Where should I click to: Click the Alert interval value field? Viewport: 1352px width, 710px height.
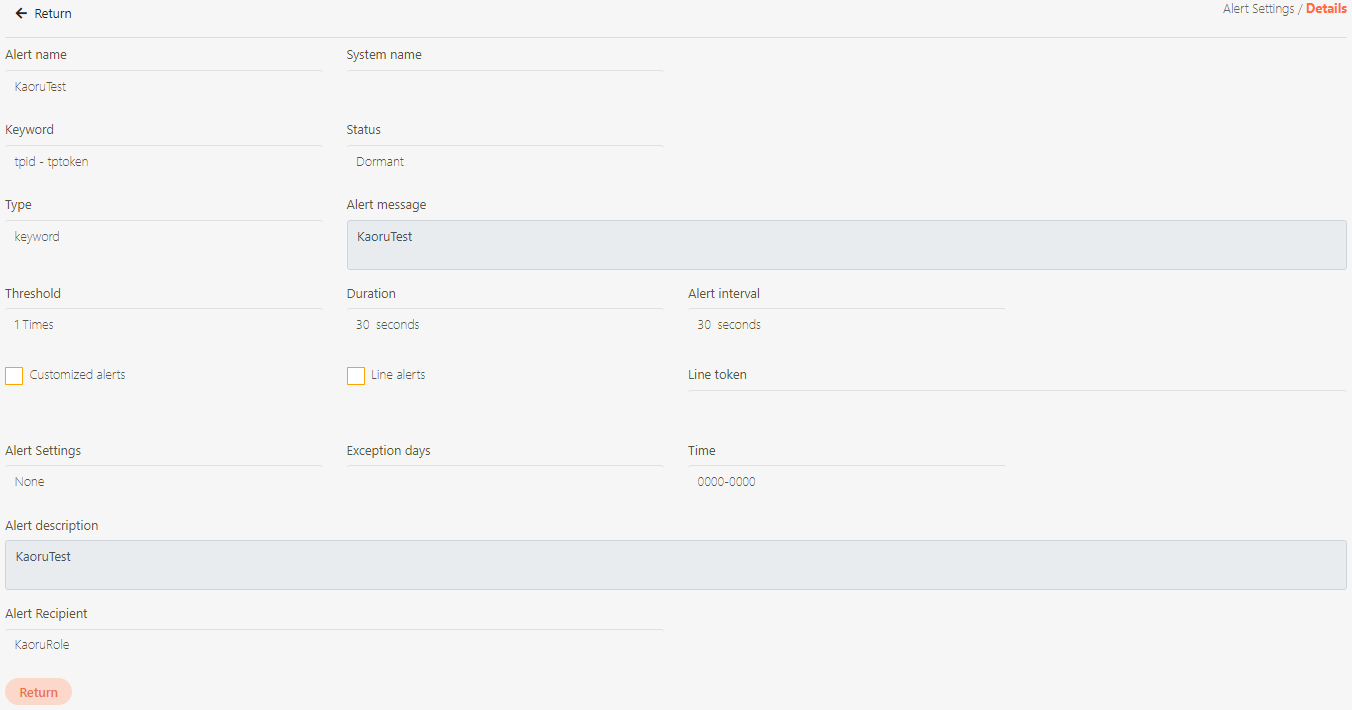click(x=846, y=325)
